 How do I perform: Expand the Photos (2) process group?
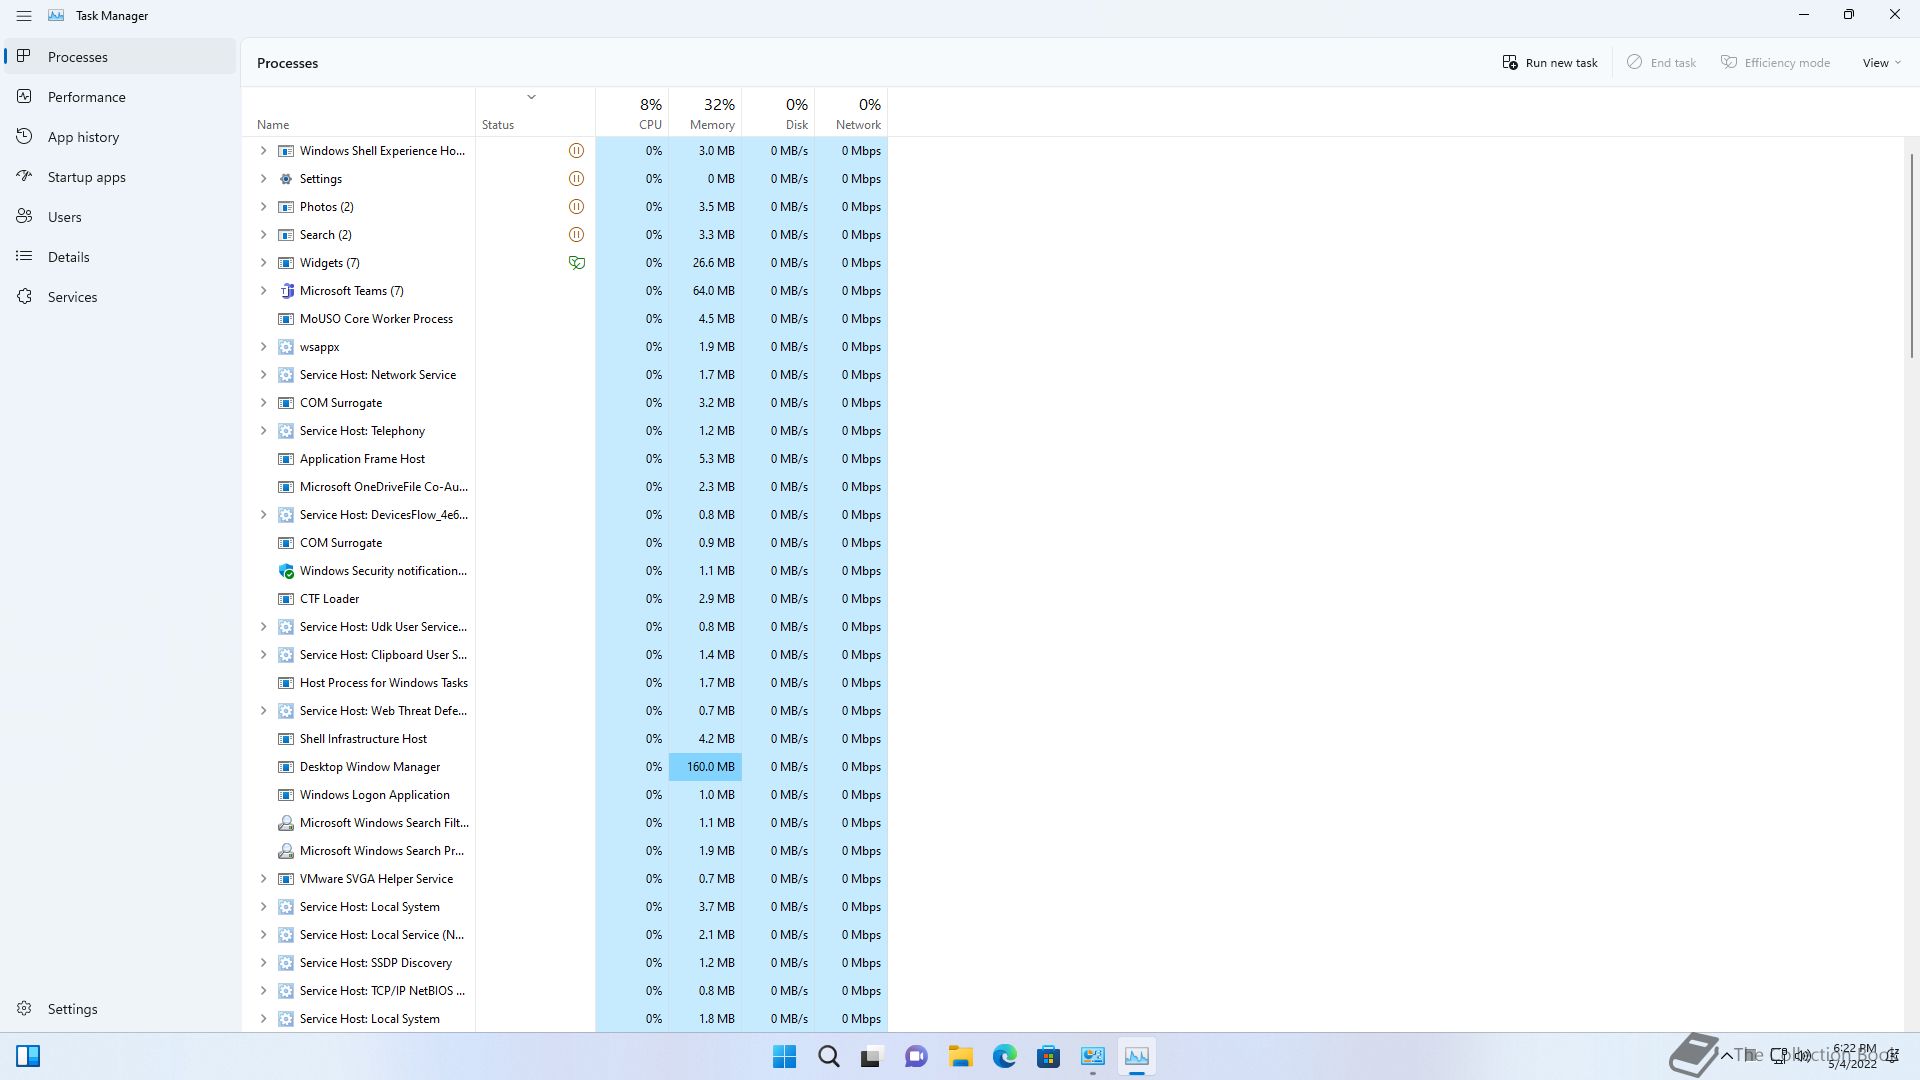pos(263,207)
